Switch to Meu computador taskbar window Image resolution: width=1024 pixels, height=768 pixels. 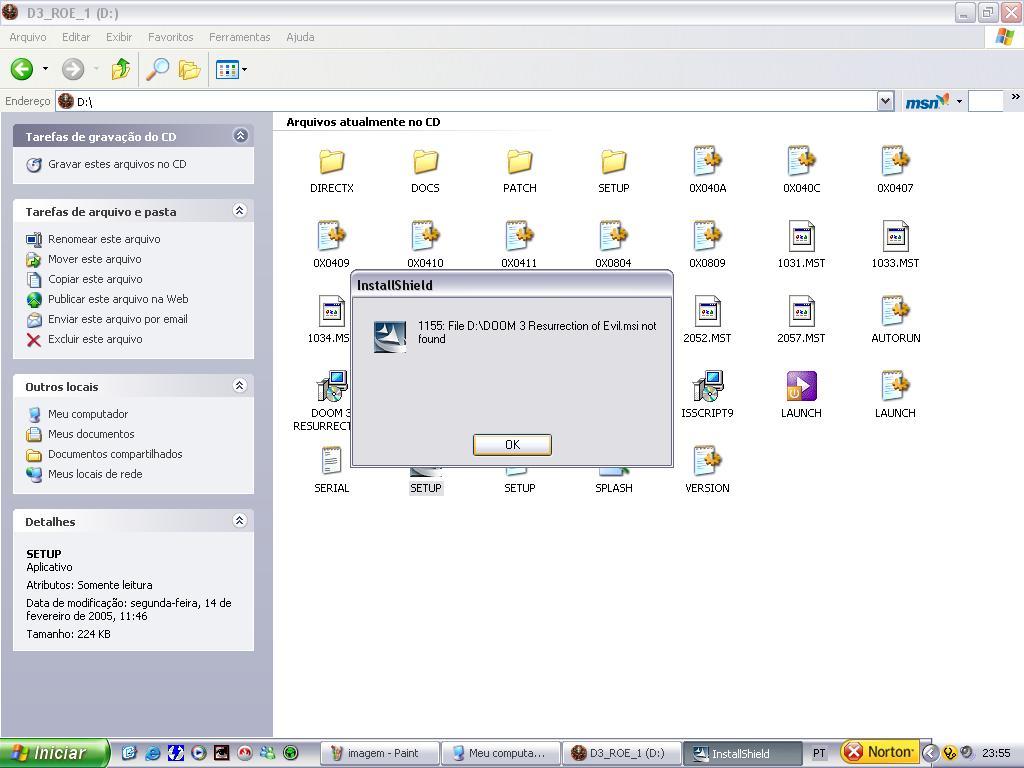[x=500, y=753]
